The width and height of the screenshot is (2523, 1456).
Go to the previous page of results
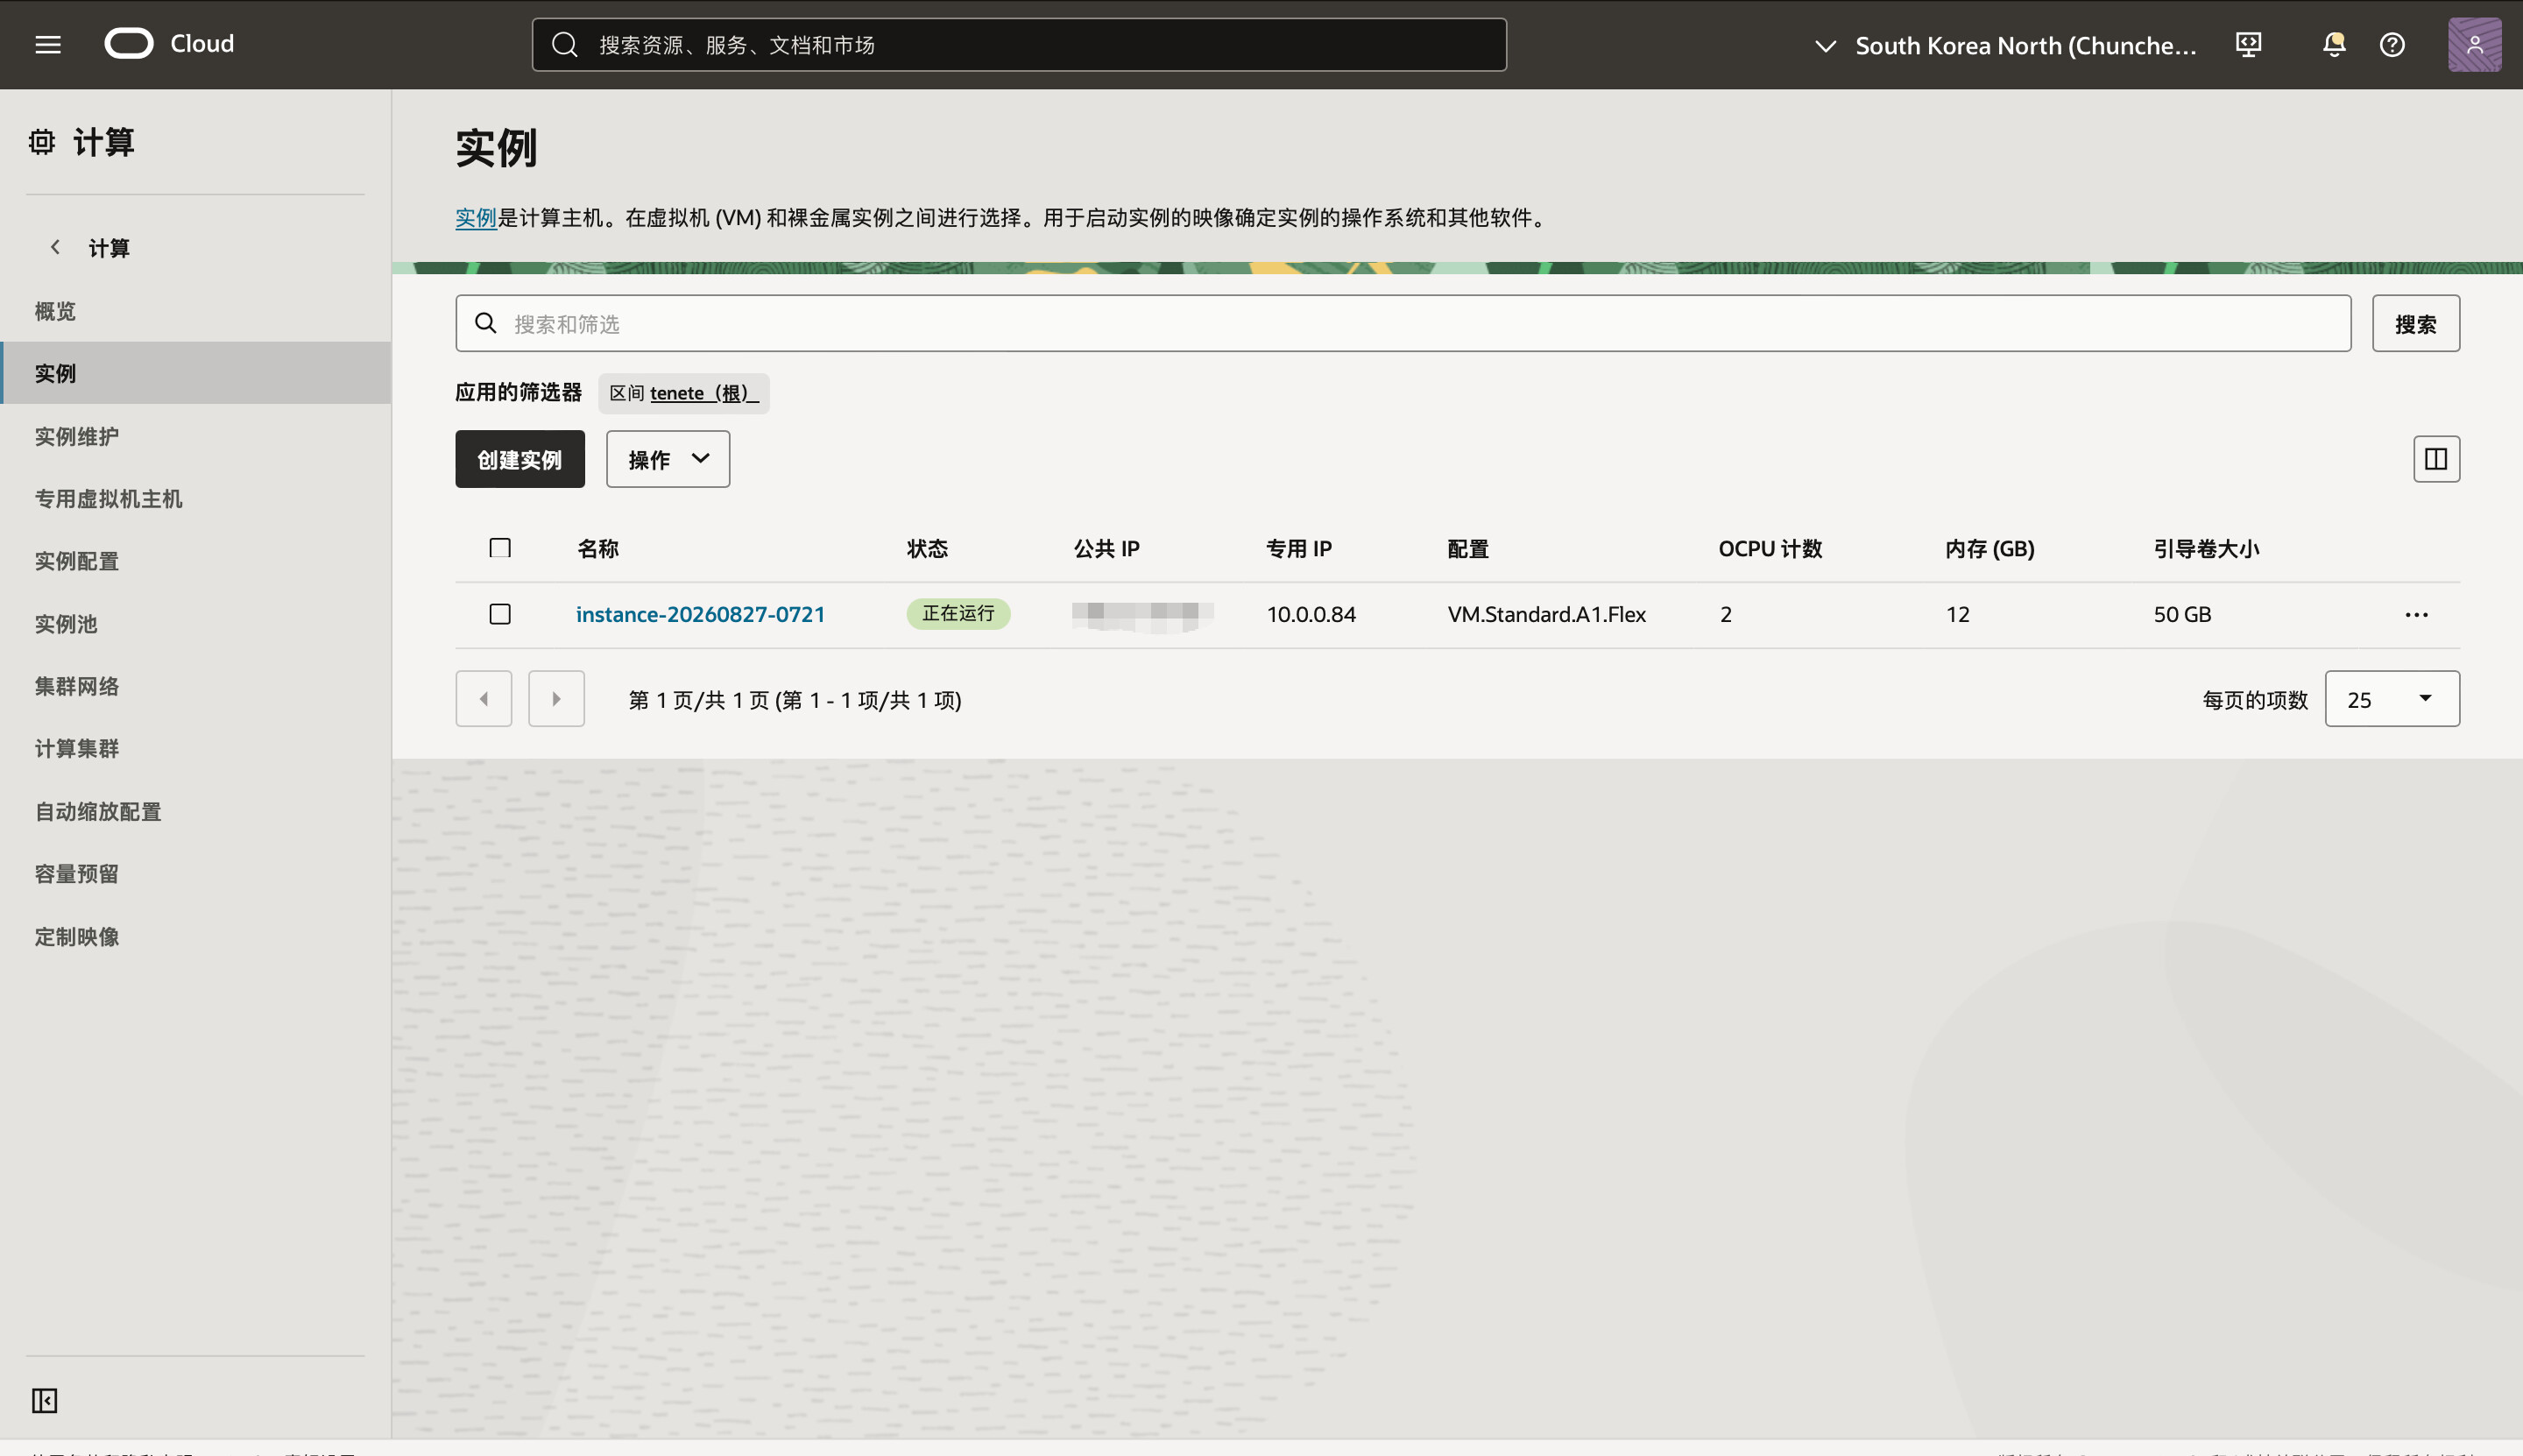(x=484, y=699)
